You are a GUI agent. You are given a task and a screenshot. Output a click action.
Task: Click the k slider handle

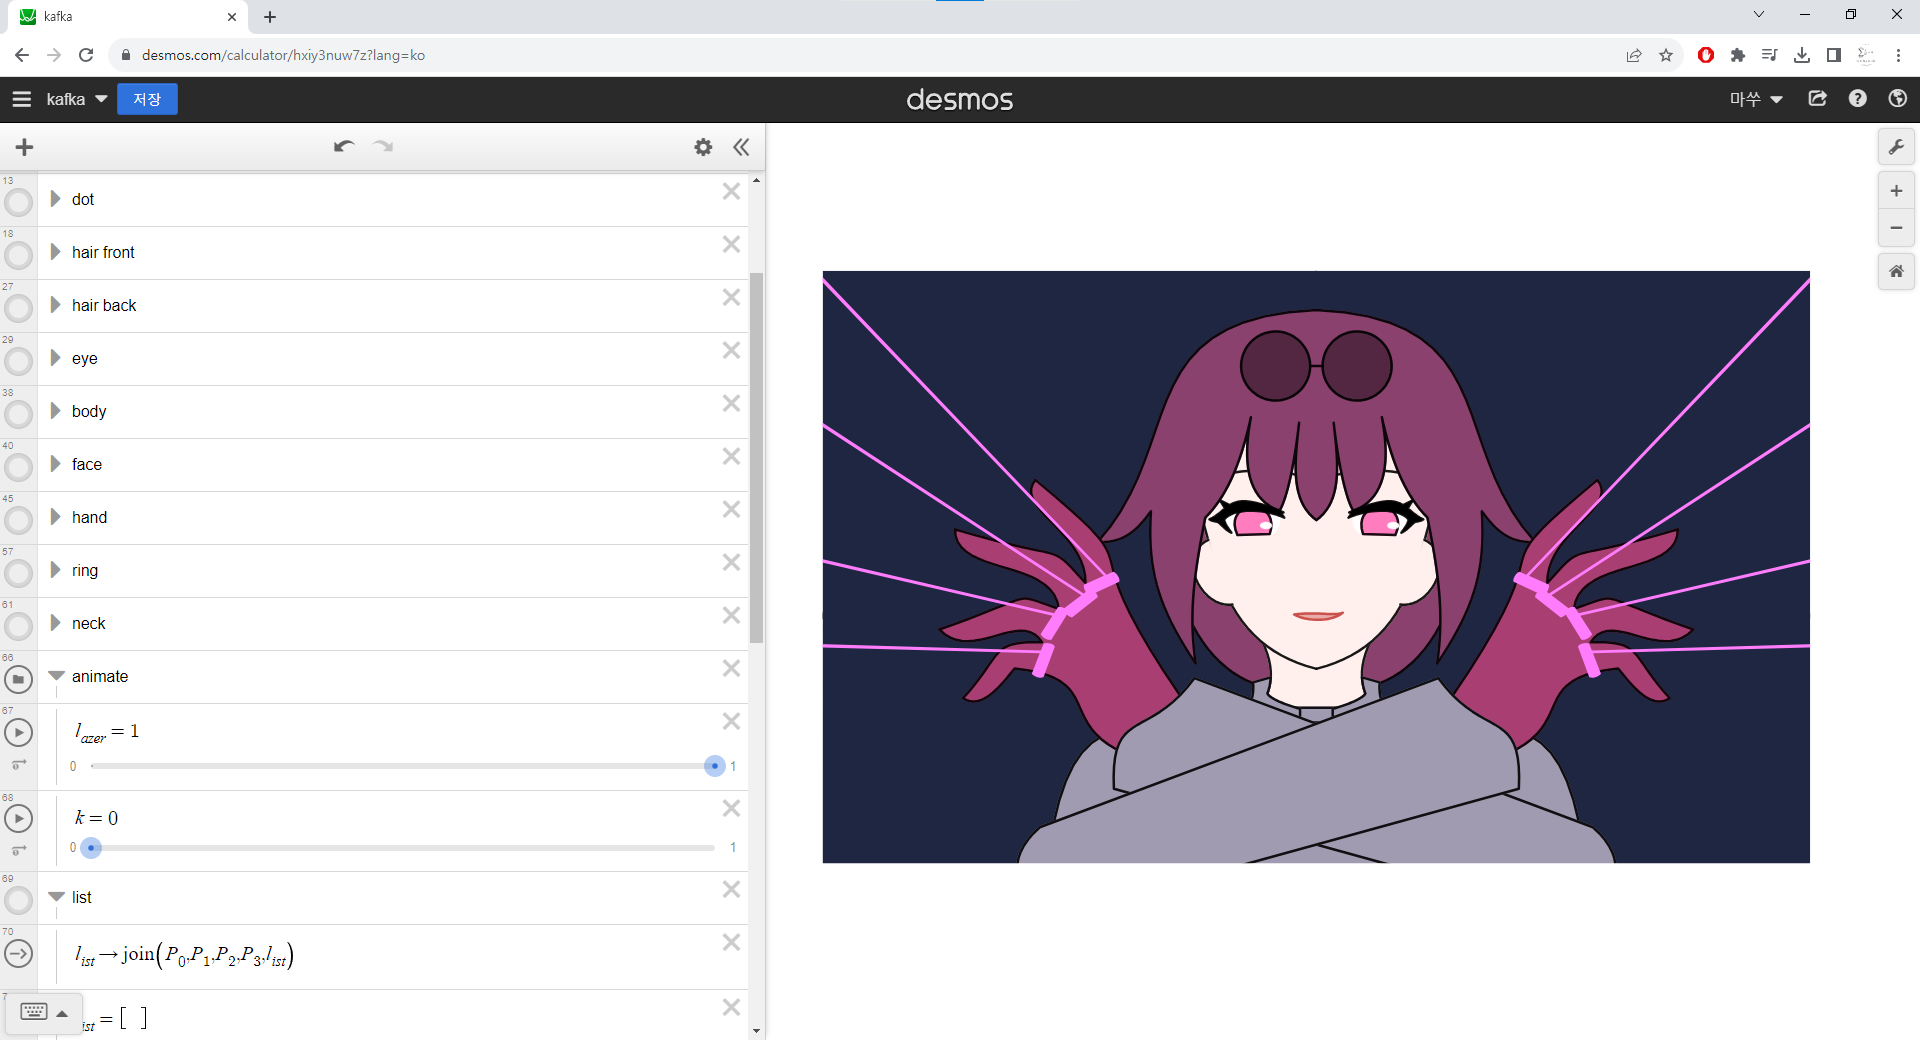point(91,848)
